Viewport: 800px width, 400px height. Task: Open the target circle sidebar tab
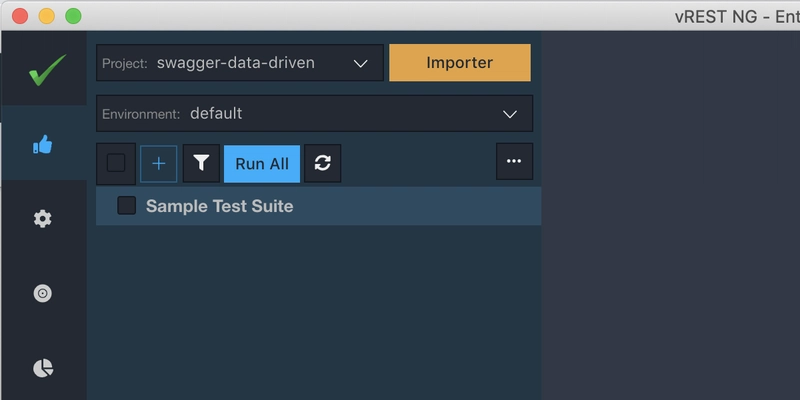click(x=43, y=293)
